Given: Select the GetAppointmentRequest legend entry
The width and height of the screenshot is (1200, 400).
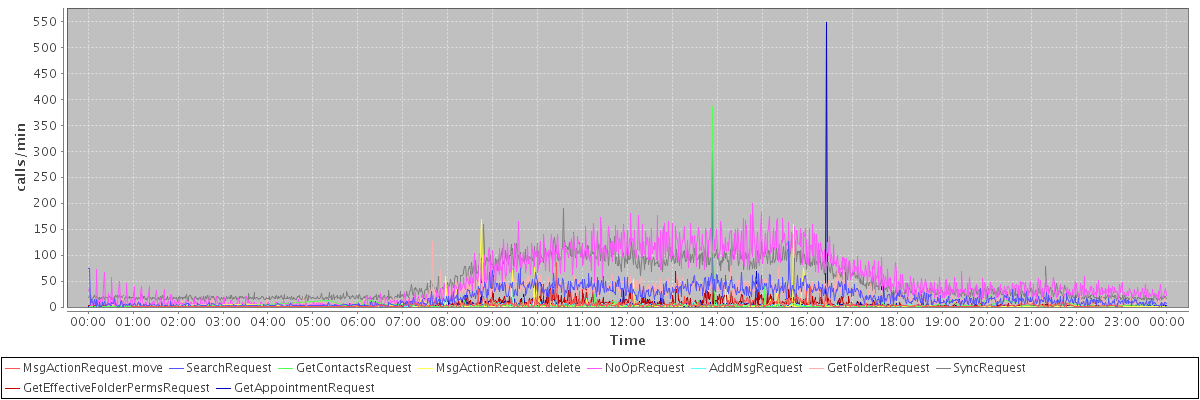Looking at the screenshot, I should click(304, 387).
